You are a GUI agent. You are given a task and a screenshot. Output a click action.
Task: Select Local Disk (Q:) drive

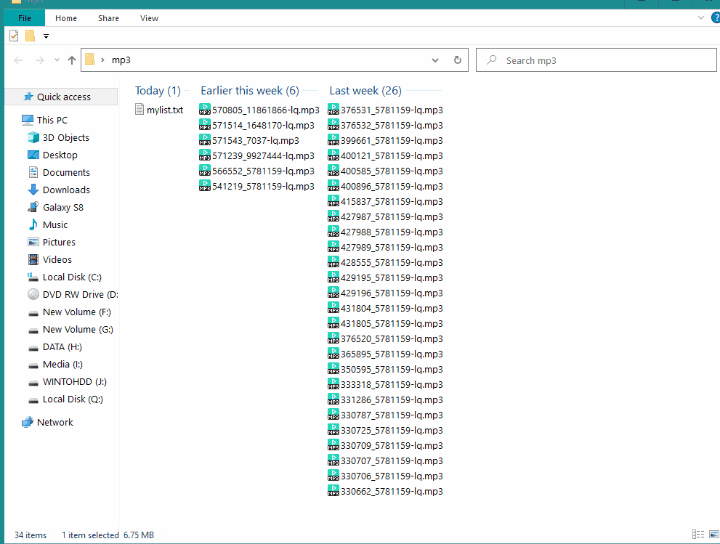(73, 399)
